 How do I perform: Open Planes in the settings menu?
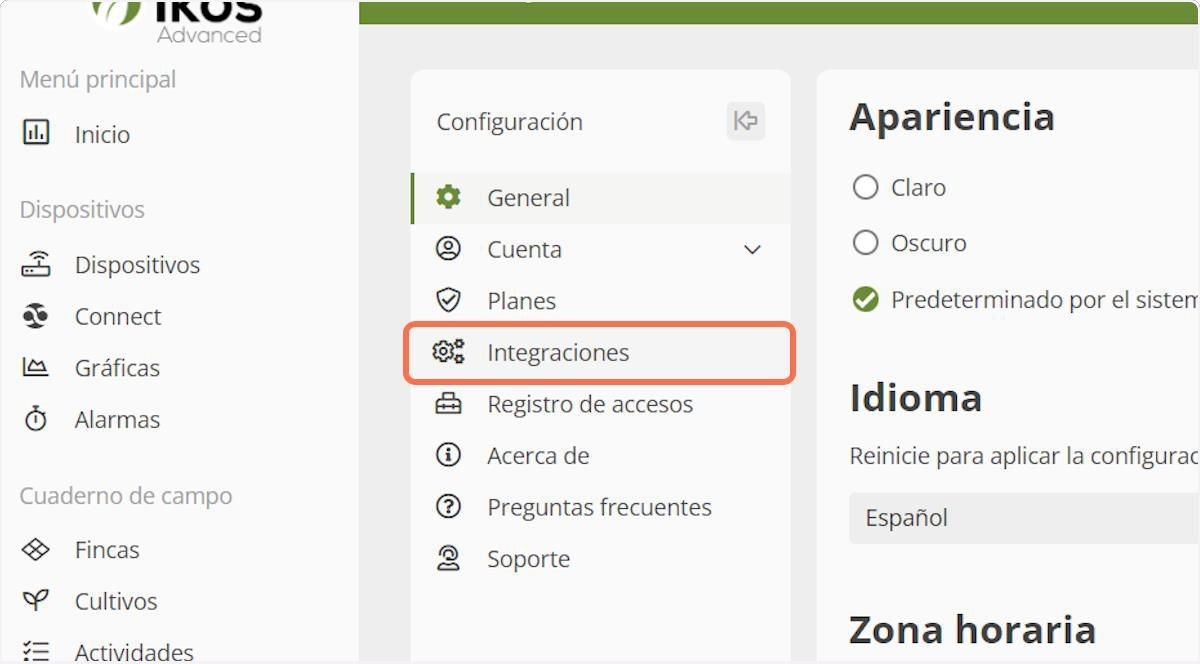pos(521,301)
